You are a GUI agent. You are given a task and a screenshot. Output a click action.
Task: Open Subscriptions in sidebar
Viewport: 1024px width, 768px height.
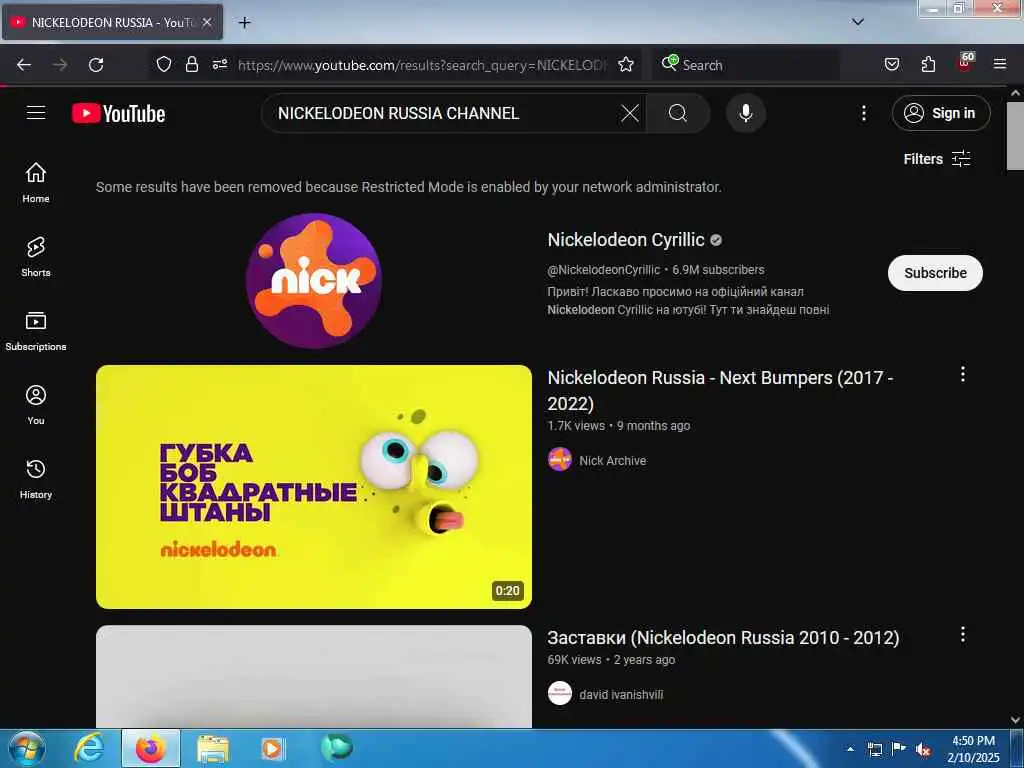click(x=36, y=330)
